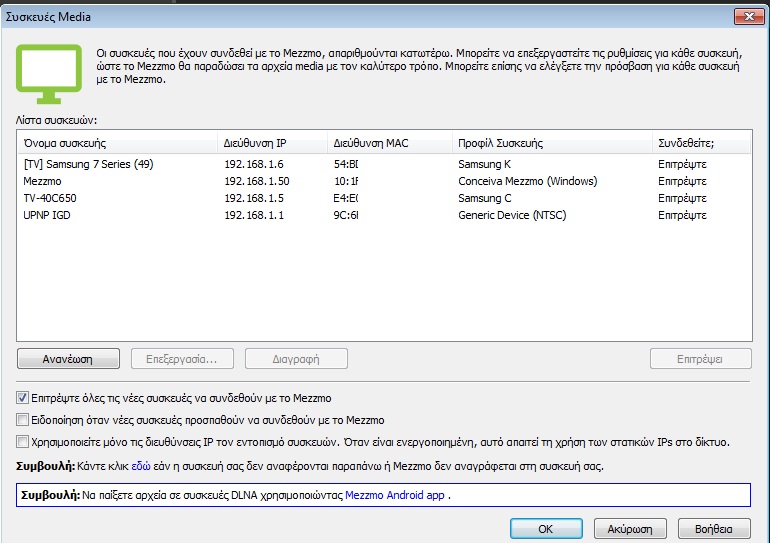The width and height of the screenshot is (770, 543).
Task: Click the Διαγραφή button
Action: (x=296, y=359)
